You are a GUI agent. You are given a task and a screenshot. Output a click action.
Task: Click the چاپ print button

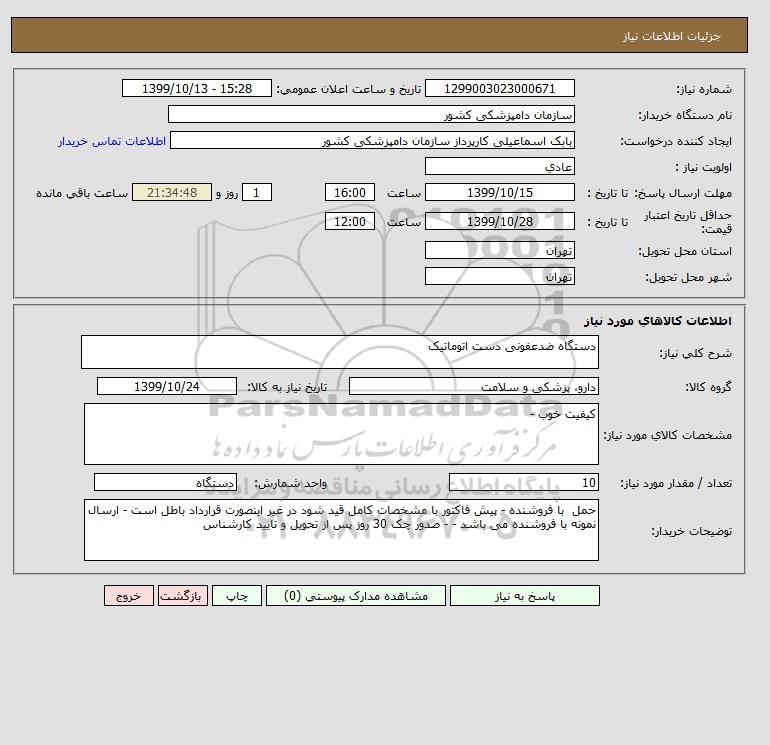tap(237, 595)
